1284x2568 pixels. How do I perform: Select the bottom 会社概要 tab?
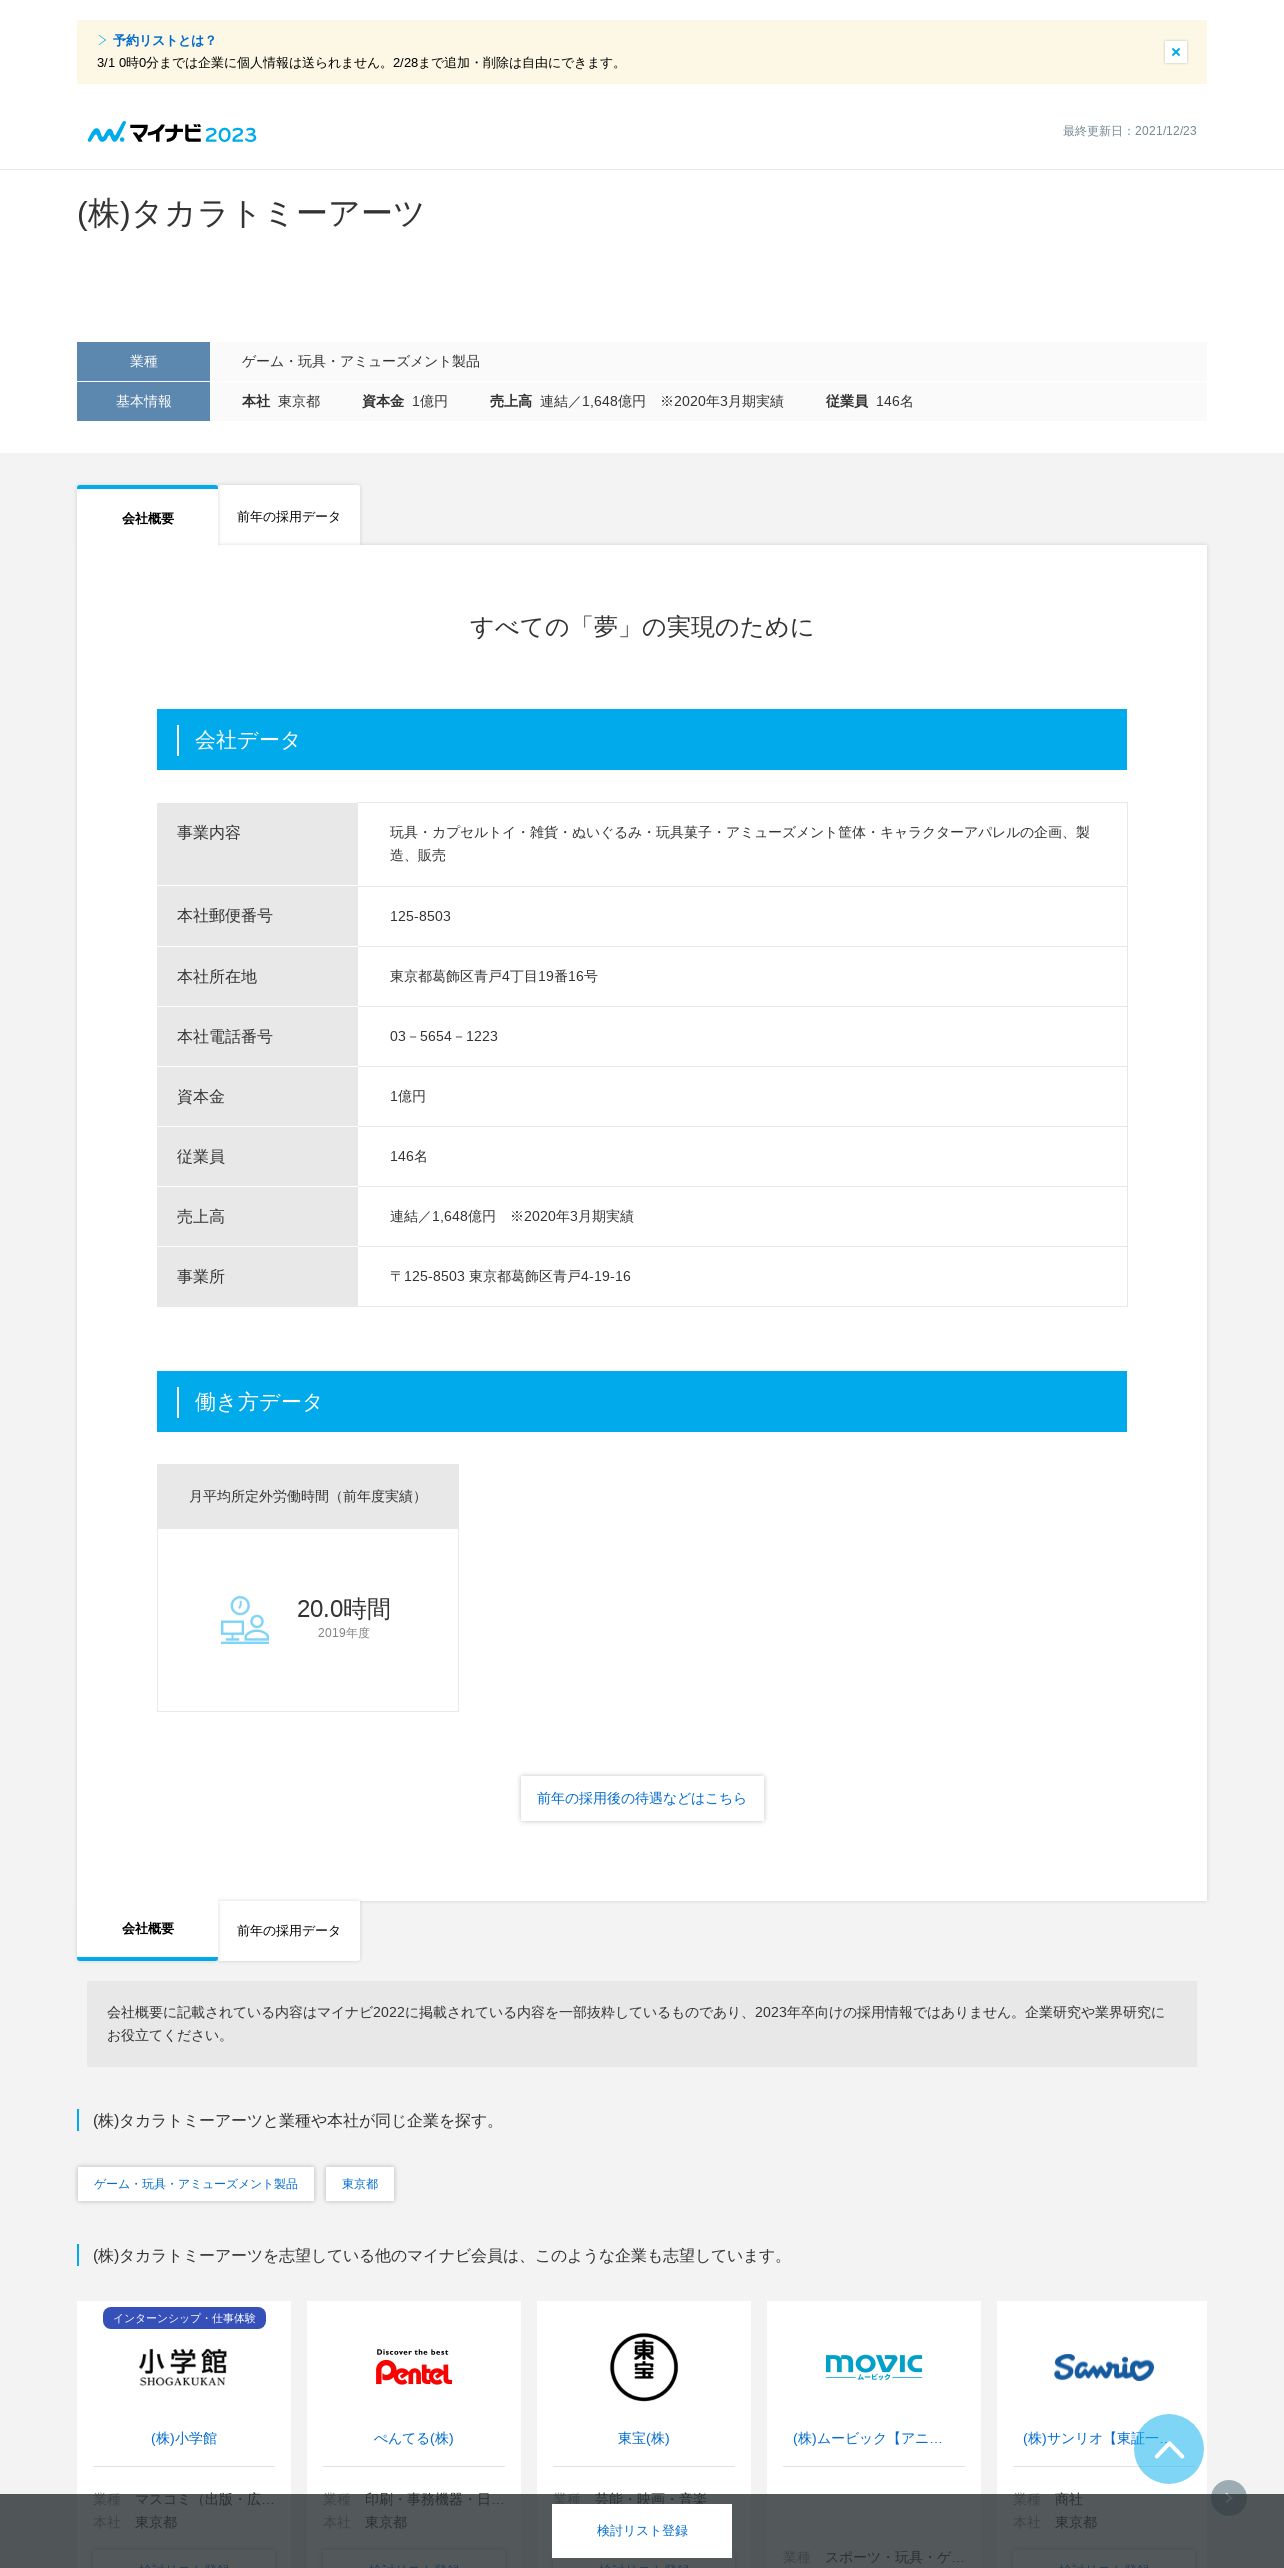tap(148, 1929)
